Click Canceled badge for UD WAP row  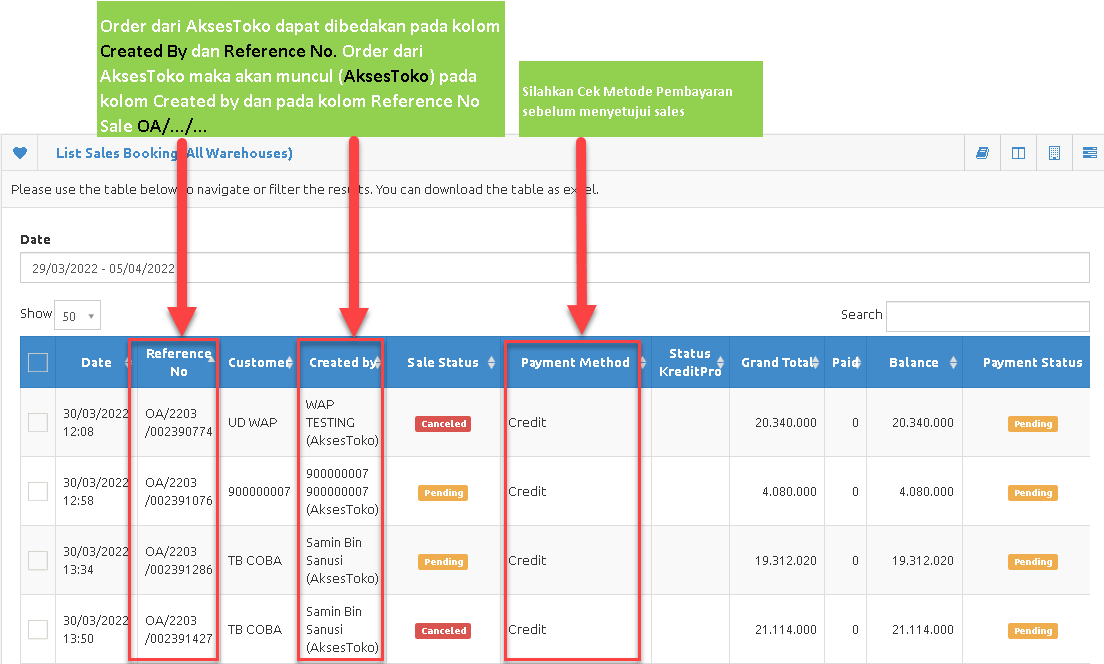[443, 423]
